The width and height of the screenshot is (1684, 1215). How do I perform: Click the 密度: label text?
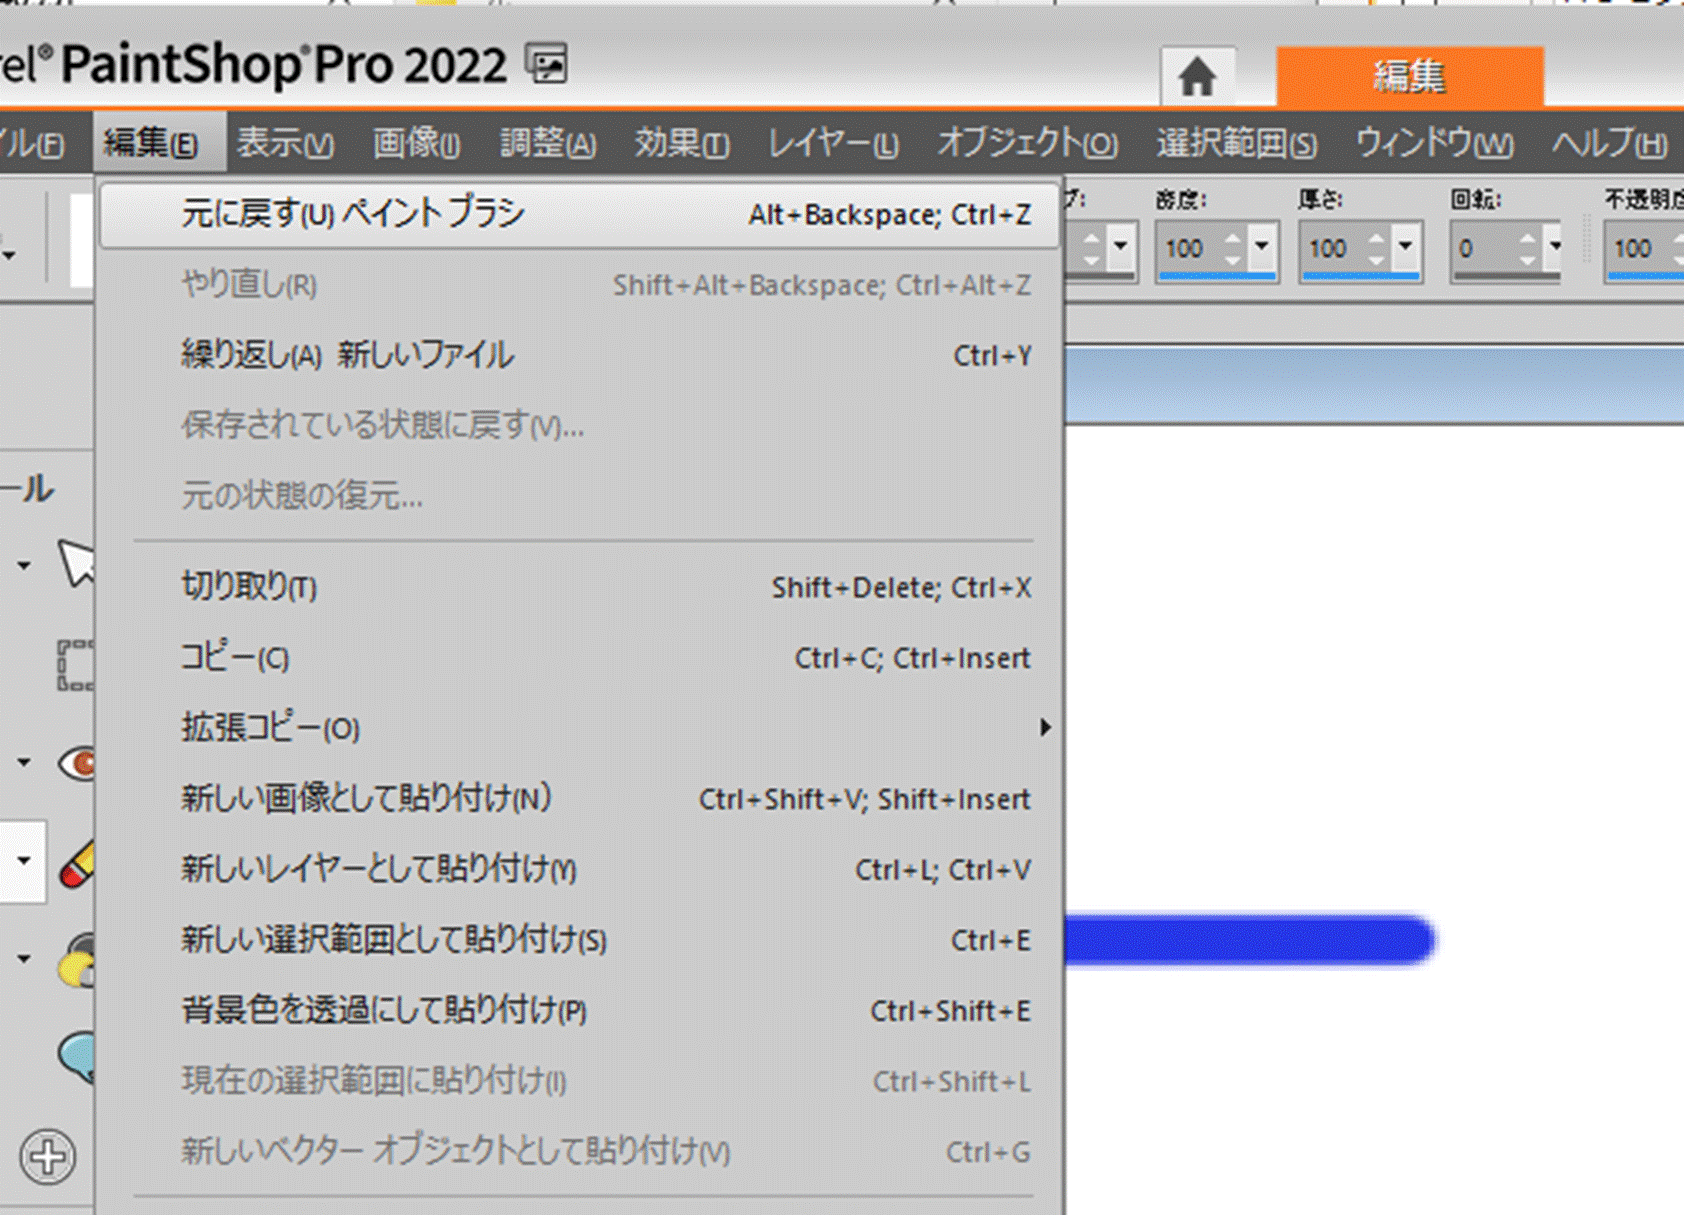[x=1181, y=199]
